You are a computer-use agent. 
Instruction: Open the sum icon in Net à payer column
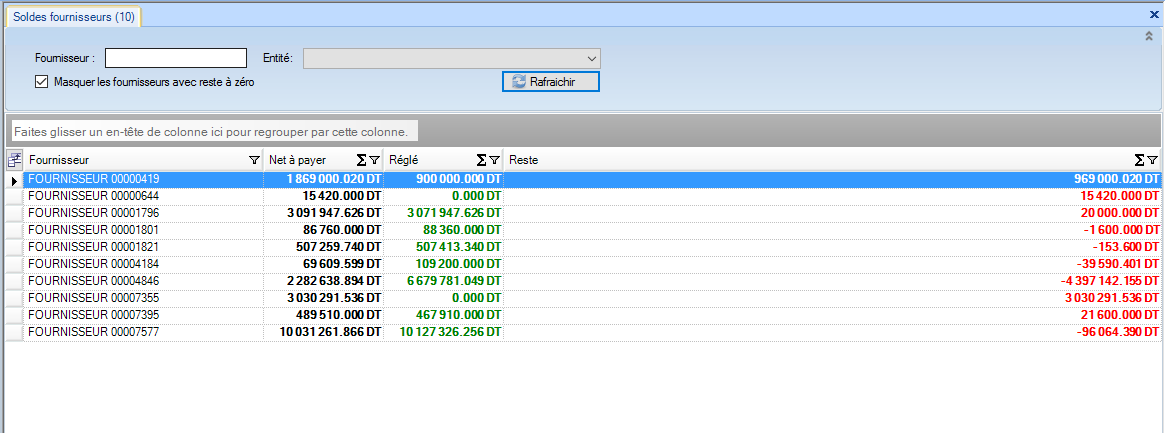pyautogui.click(x=361, y=160)
